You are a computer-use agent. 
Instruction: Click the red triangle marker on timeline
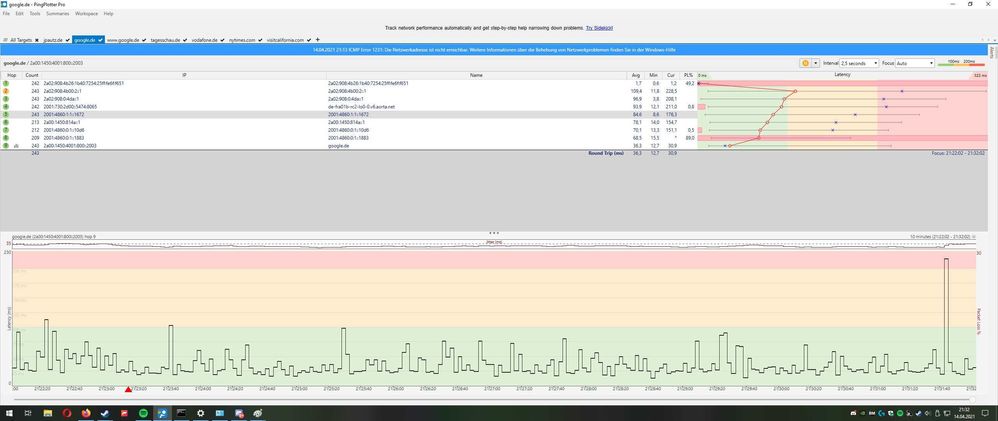point(128,389)
